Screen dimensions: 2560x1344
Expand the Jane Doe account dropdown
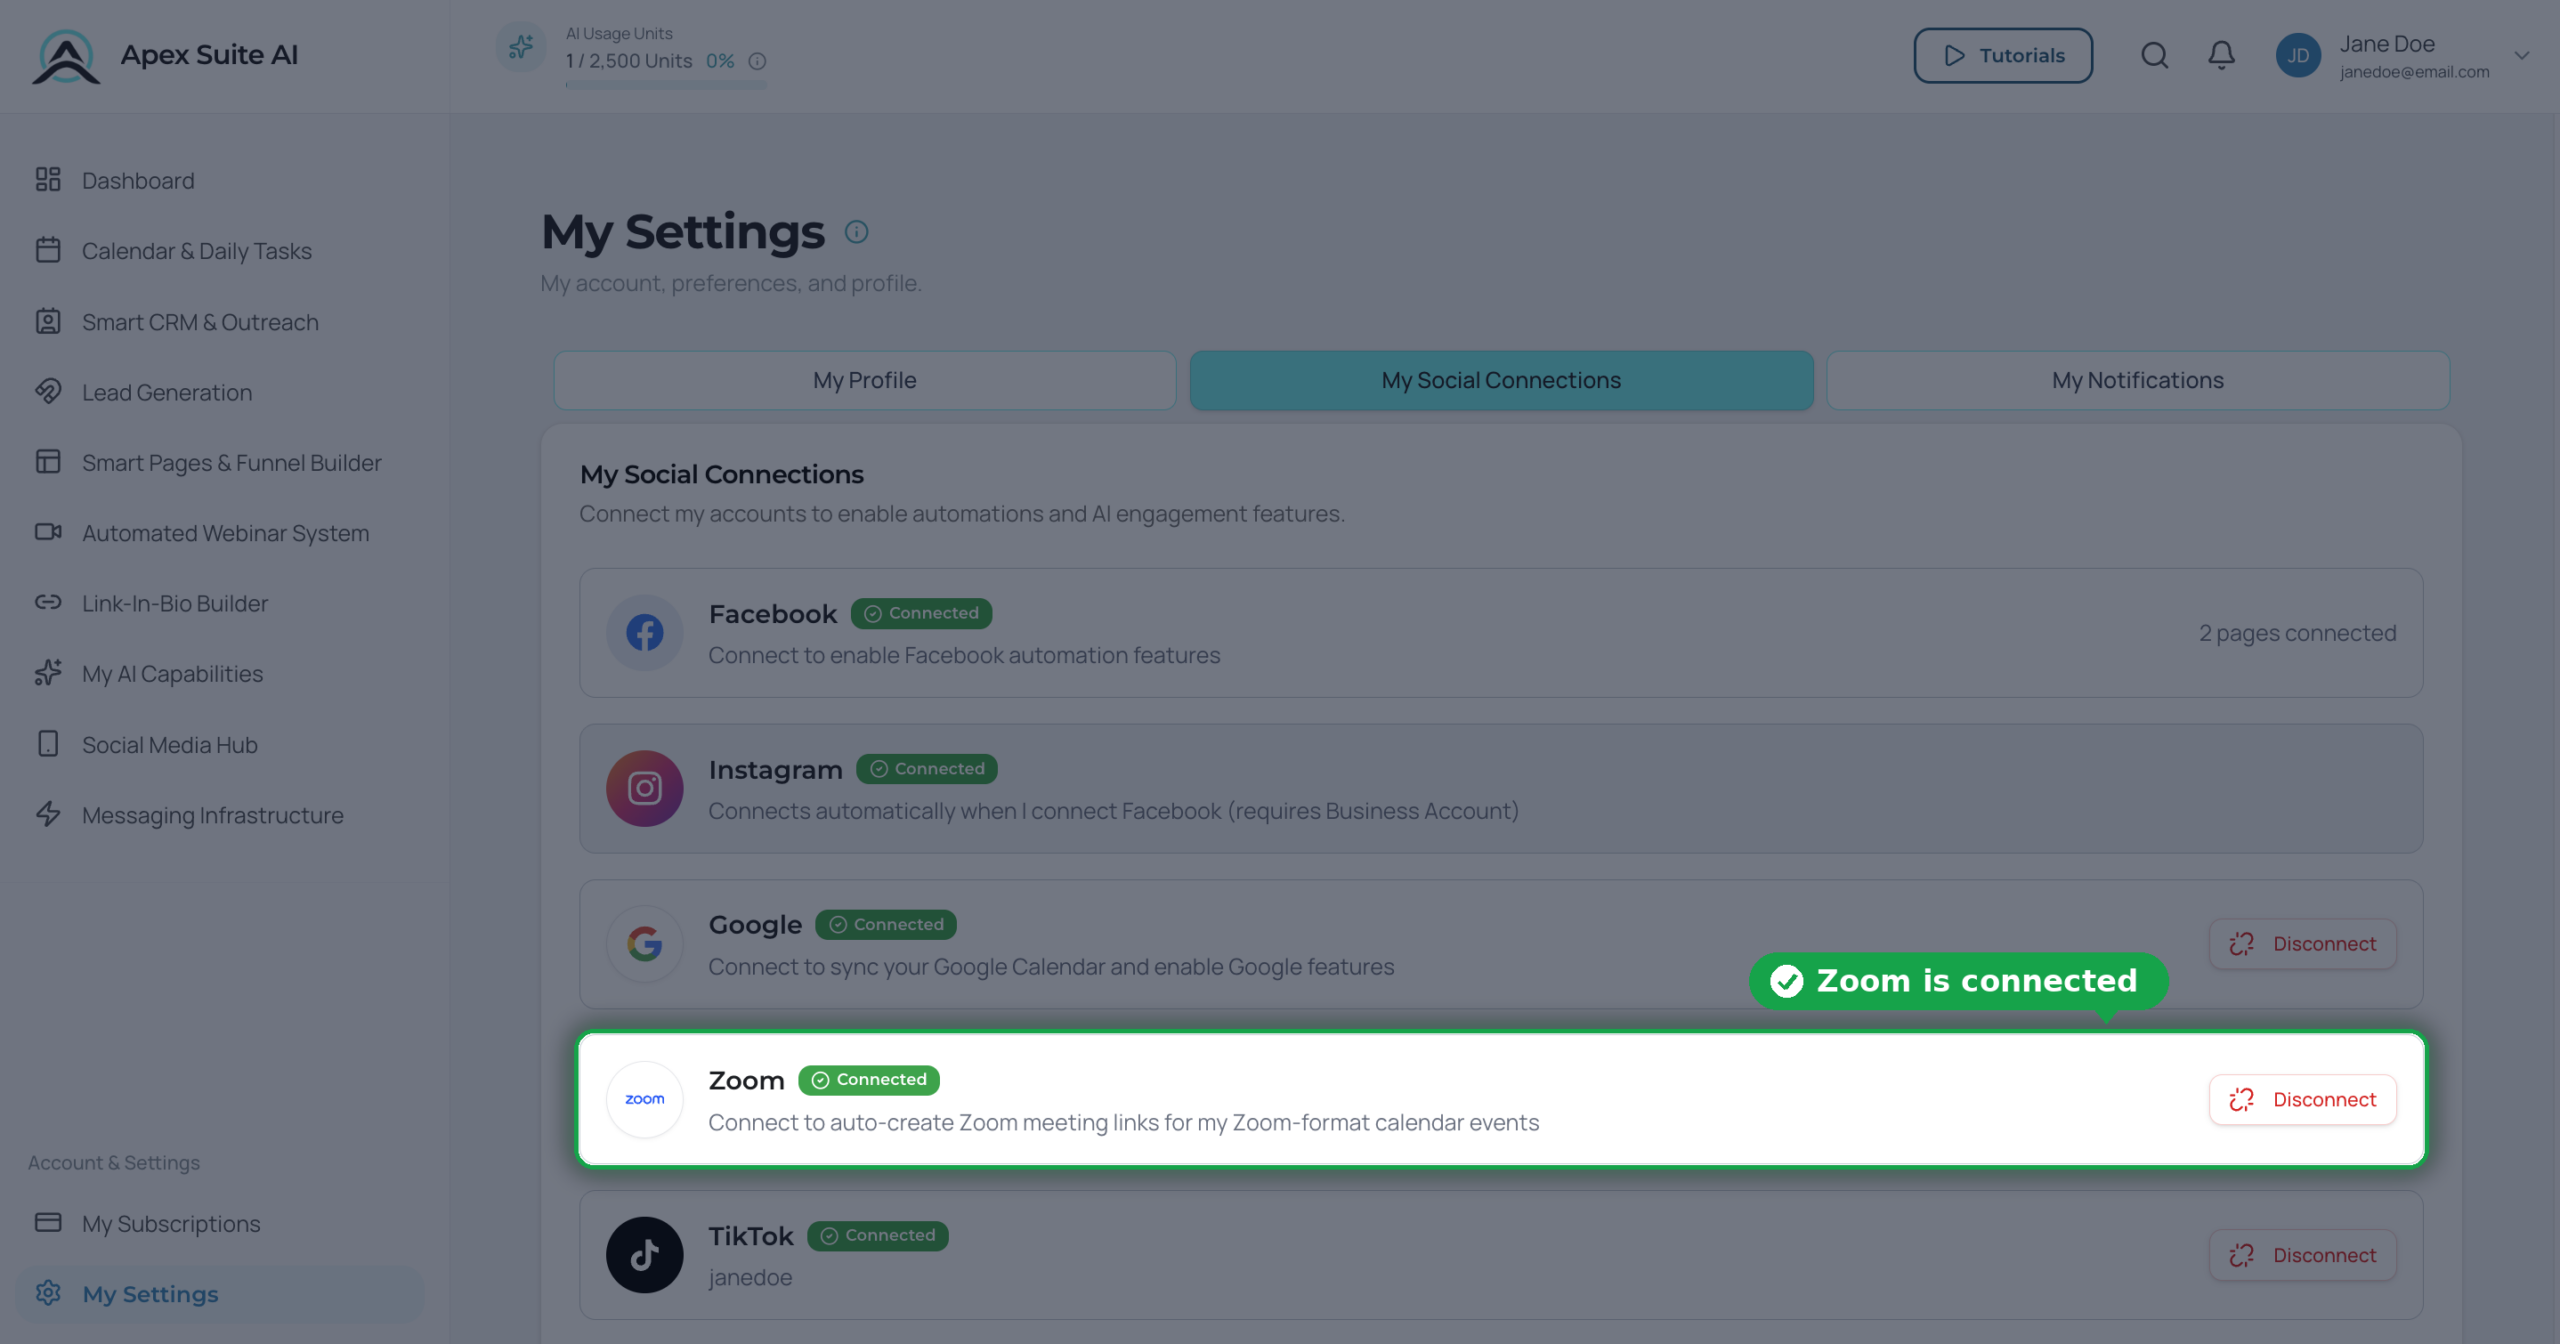[x=2522, y=55]
